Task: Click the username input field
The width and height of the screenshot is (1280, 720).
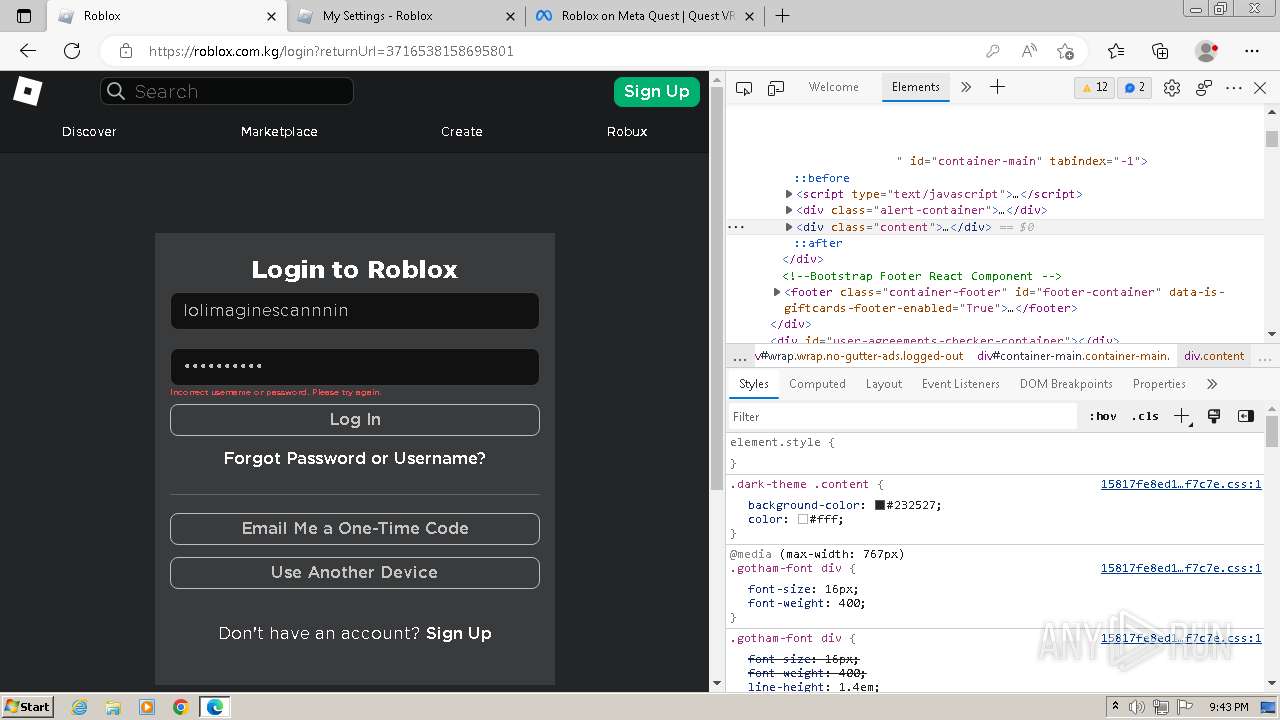Action: [355, 311]
